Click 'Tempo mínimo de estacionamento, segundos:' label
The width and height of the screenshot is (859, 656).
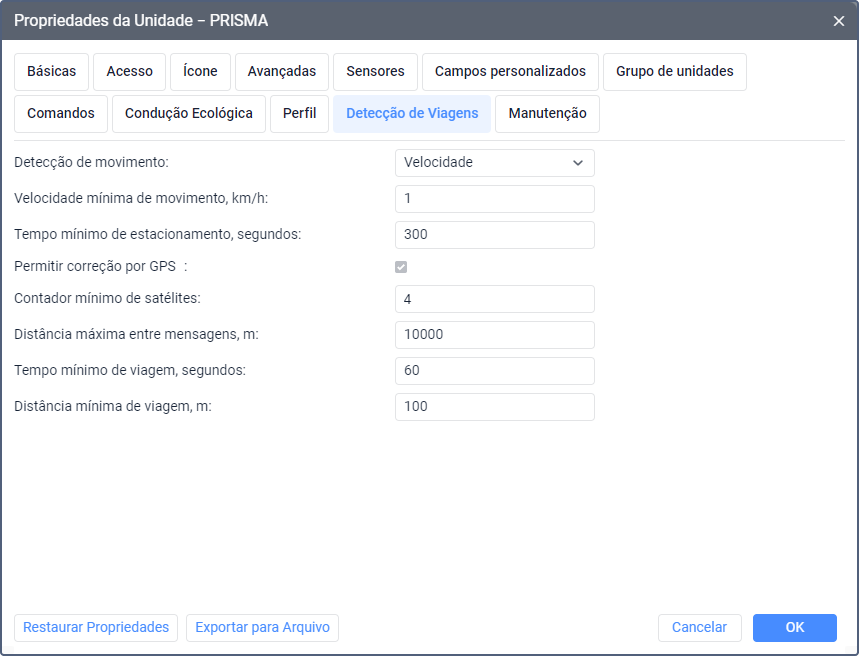click(x=158, y=235)
